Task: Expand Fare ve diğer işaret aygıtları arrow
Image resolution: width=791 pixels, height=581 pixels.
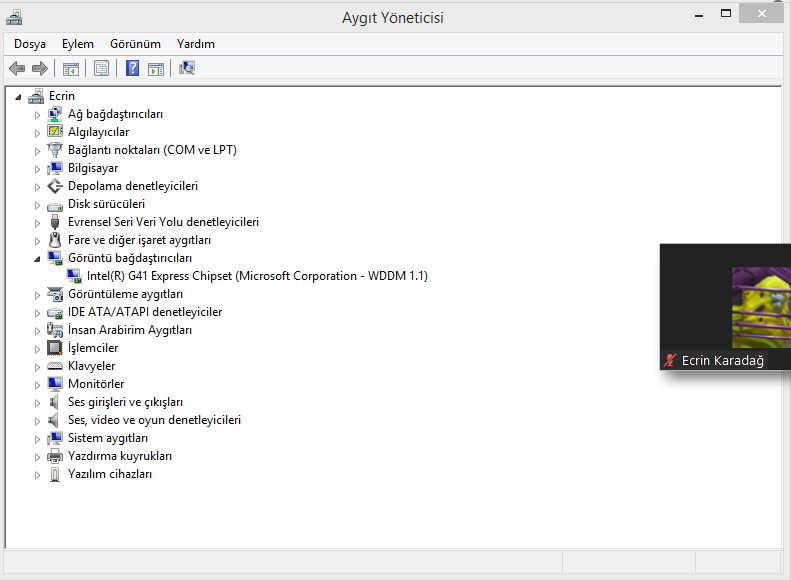Action: 37,241
